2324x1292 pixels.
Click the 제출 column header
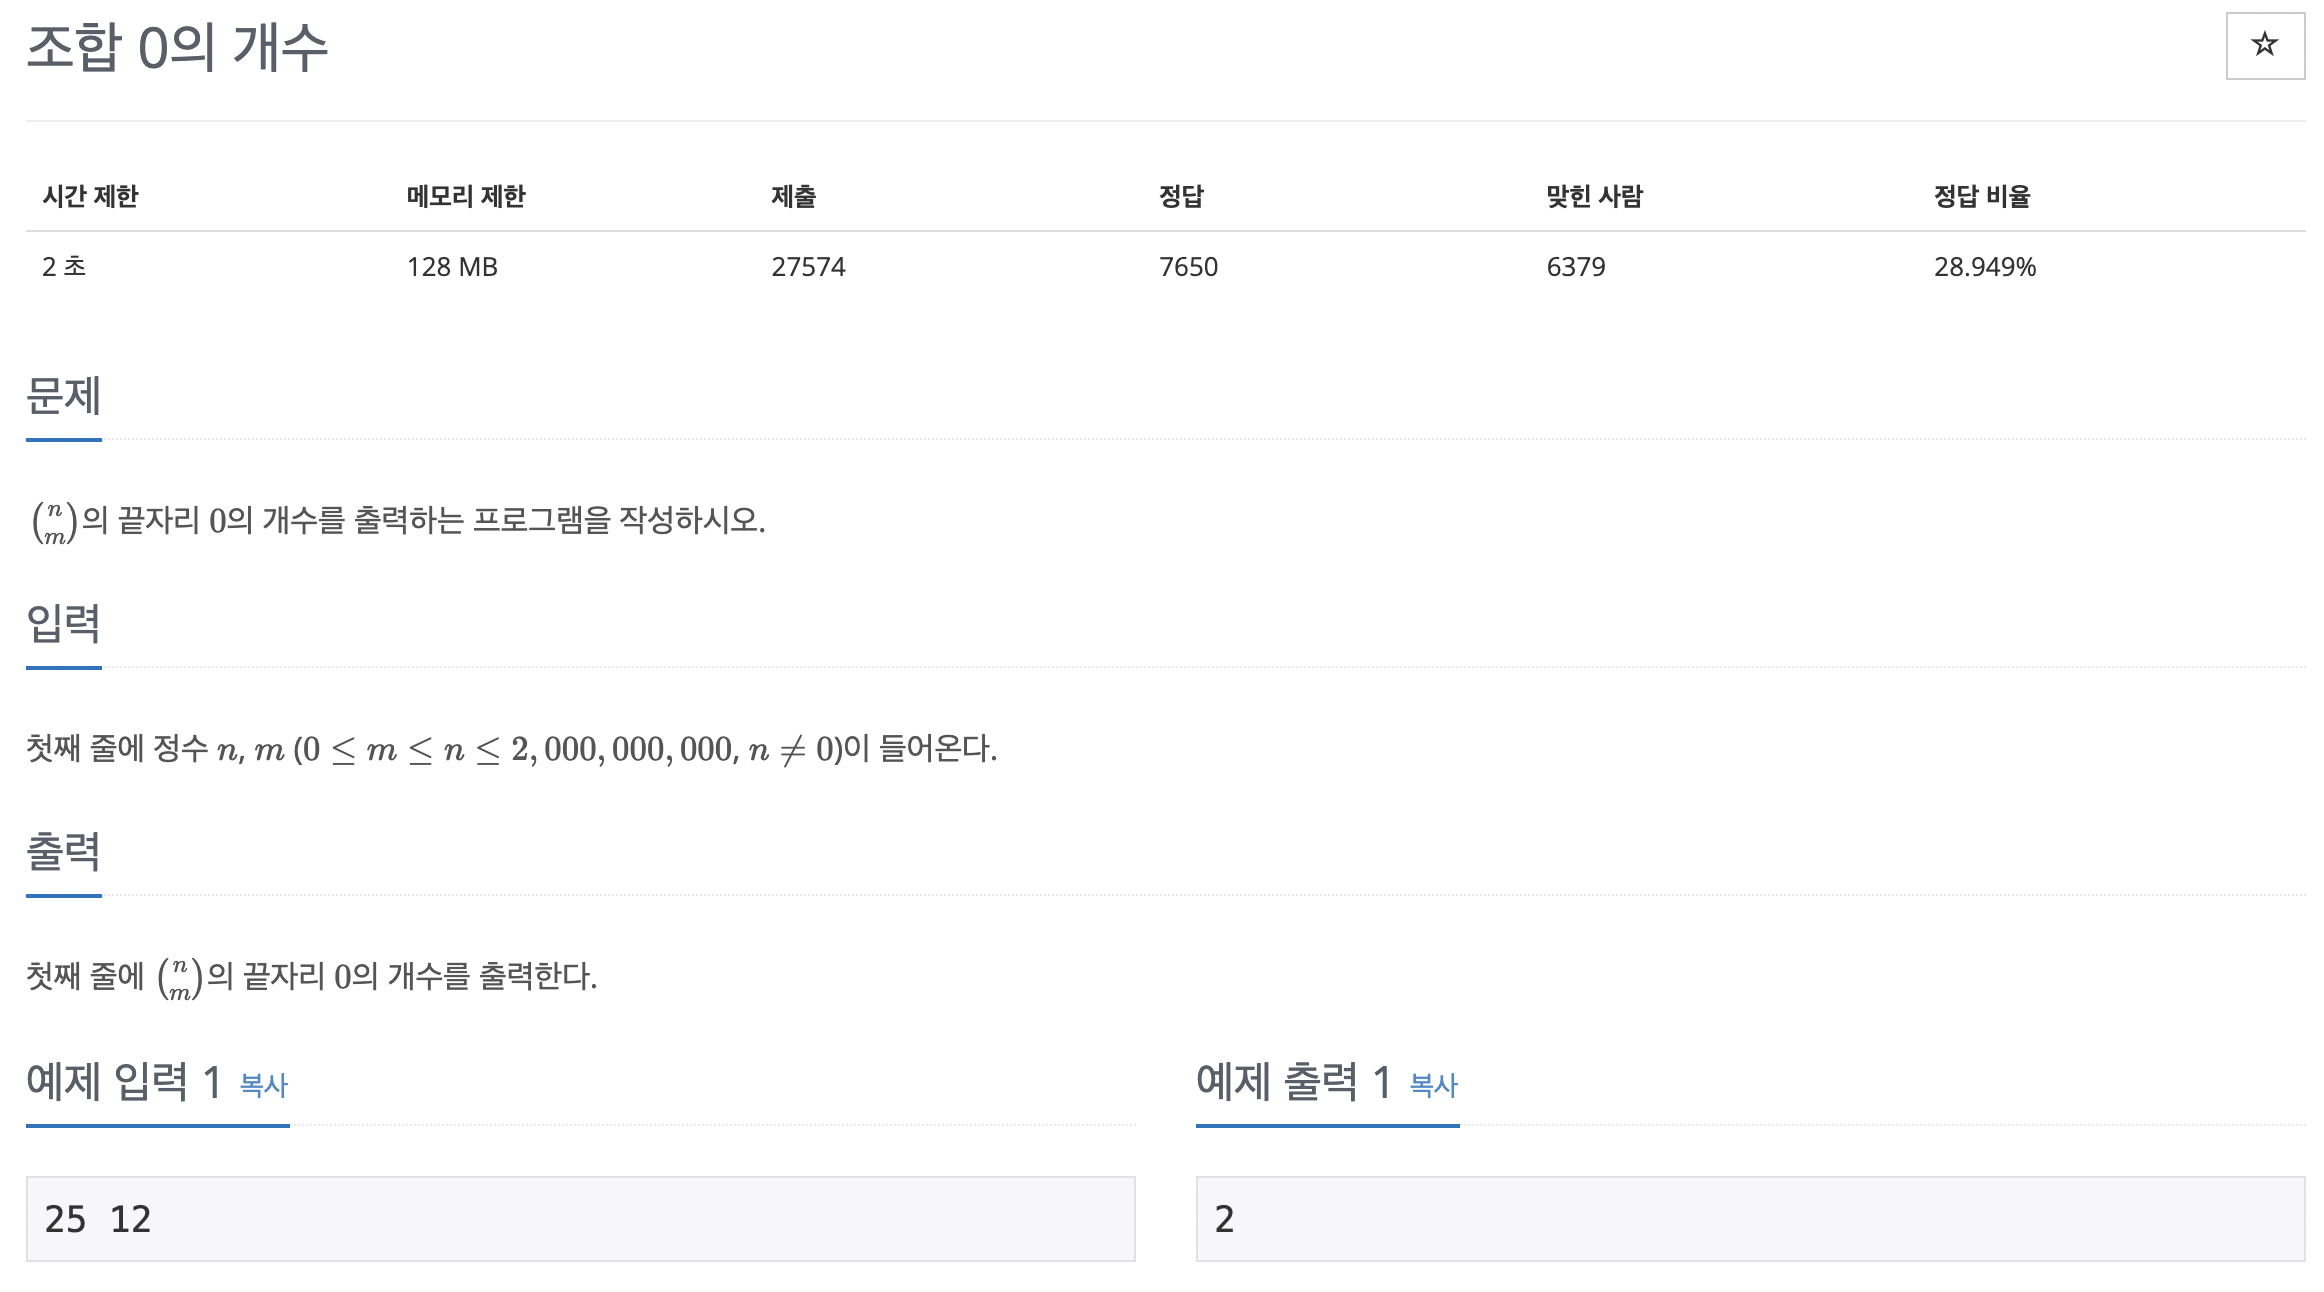pos(793,196)
